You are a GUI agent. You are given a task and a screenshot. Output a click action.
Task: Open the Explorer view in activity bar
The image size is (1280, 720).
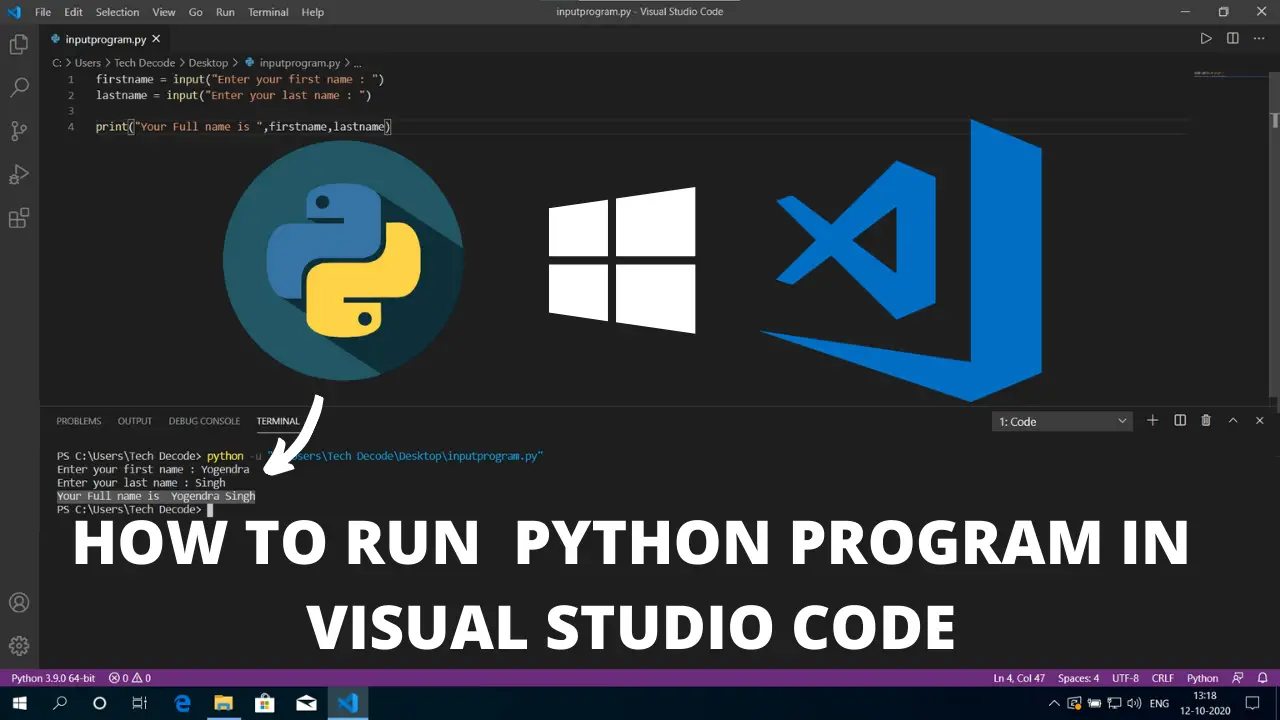pos(19,44)
